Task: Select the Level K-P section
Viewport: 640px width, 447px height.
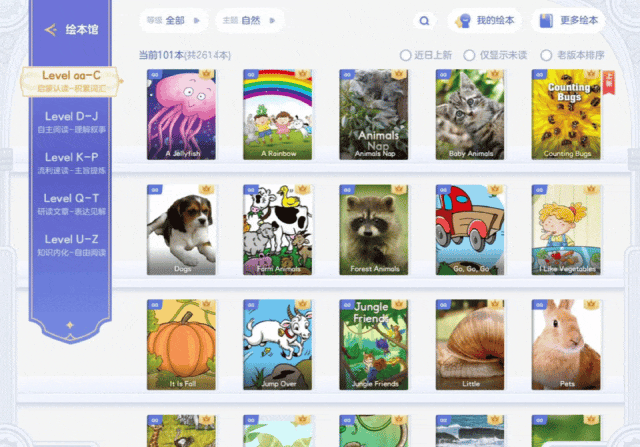Action: 71,163
